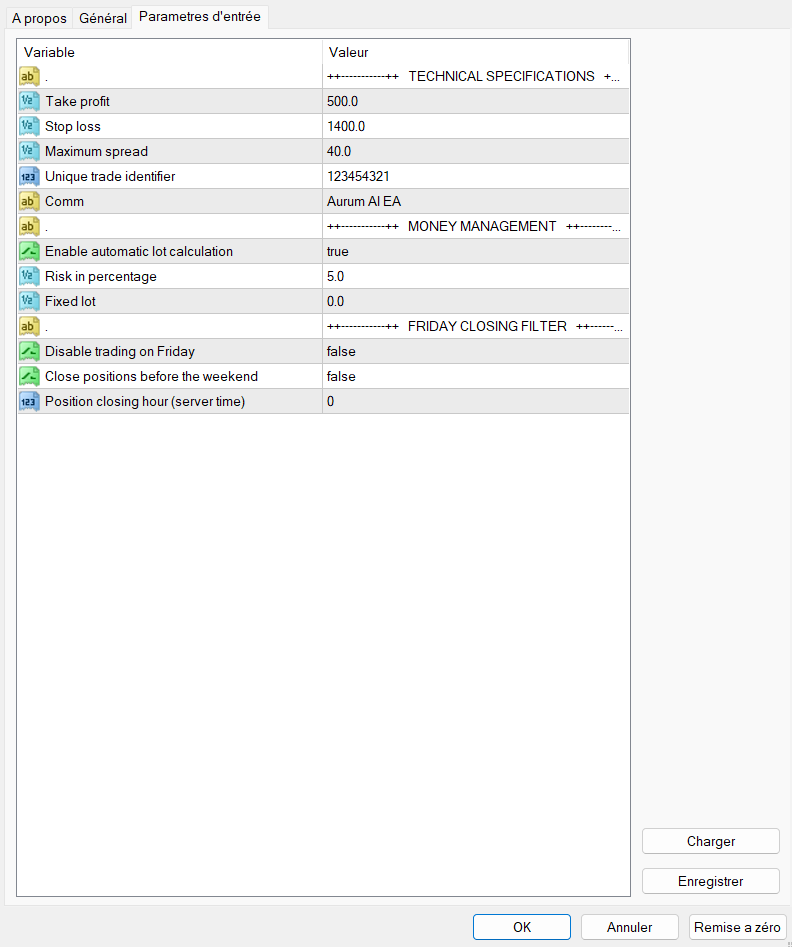Open the A propos tab
The width and height of the screenshot is (792, 947).
[x=39, y=18]
